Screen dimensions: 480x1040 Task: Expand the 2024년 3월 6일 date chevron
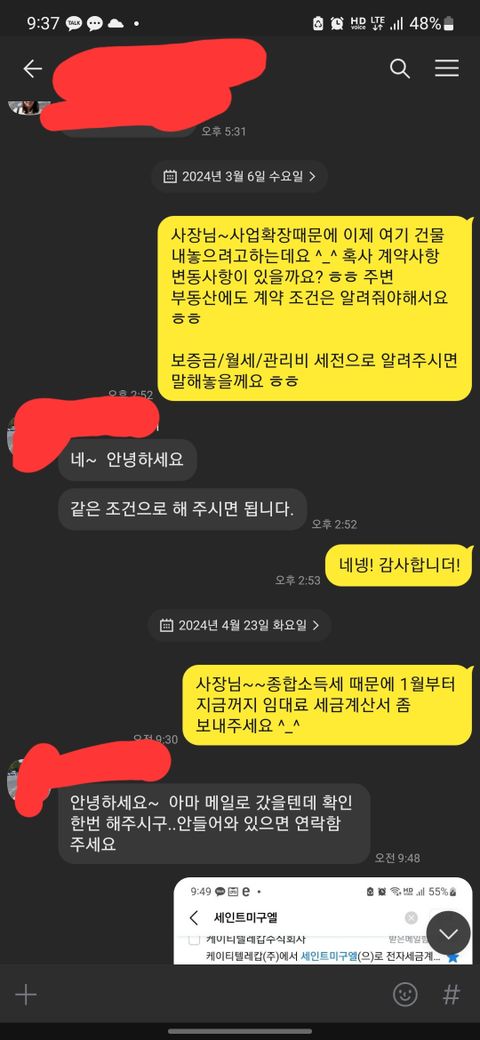(x=312, y=176)
